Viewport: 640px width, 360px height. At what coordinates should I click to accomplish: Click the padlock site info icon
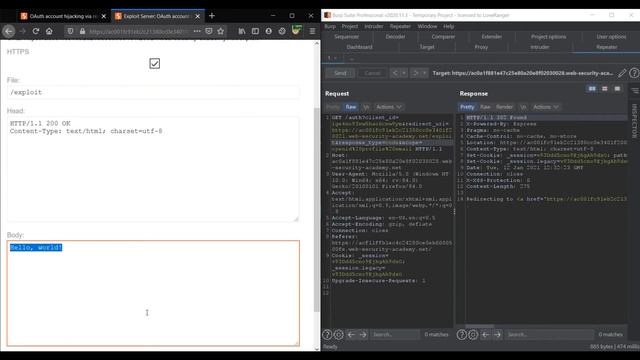[82, 31]
